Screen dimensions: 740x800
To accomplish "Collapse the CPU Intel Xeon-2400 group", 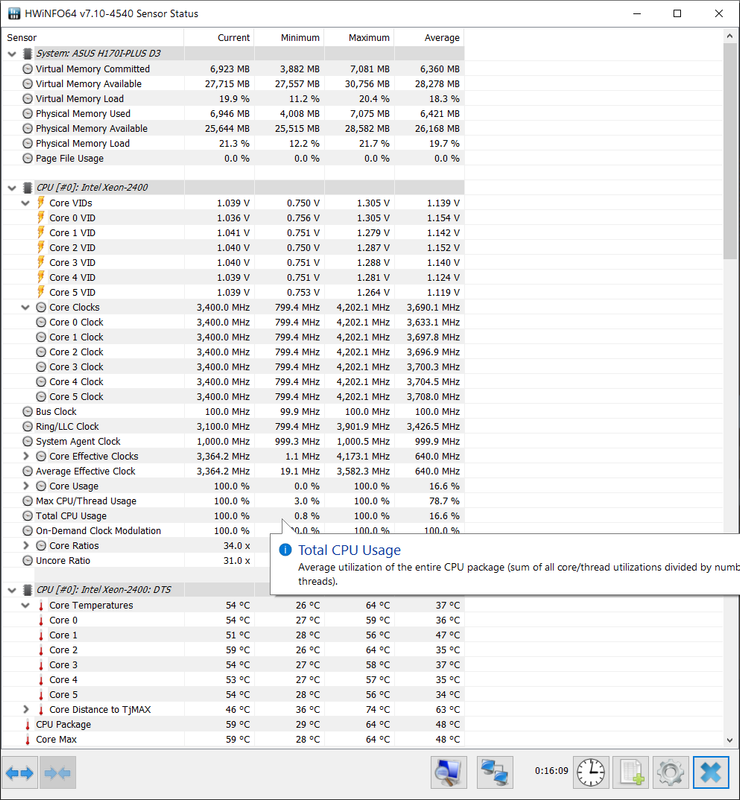I will [x=12, y=188].
